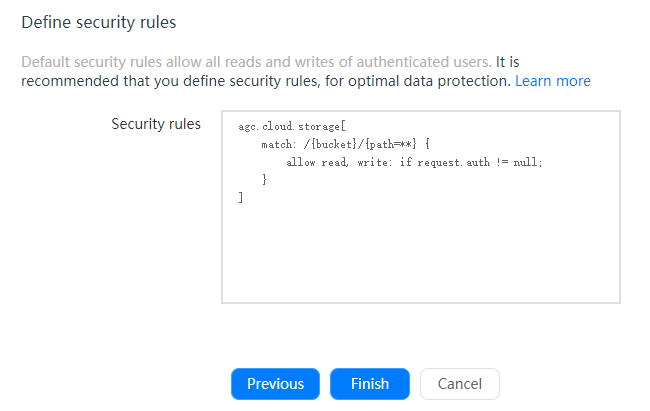Screen dimensions: 650x411
Task: Open the Learn more link
Action: (x=552, y=80)
